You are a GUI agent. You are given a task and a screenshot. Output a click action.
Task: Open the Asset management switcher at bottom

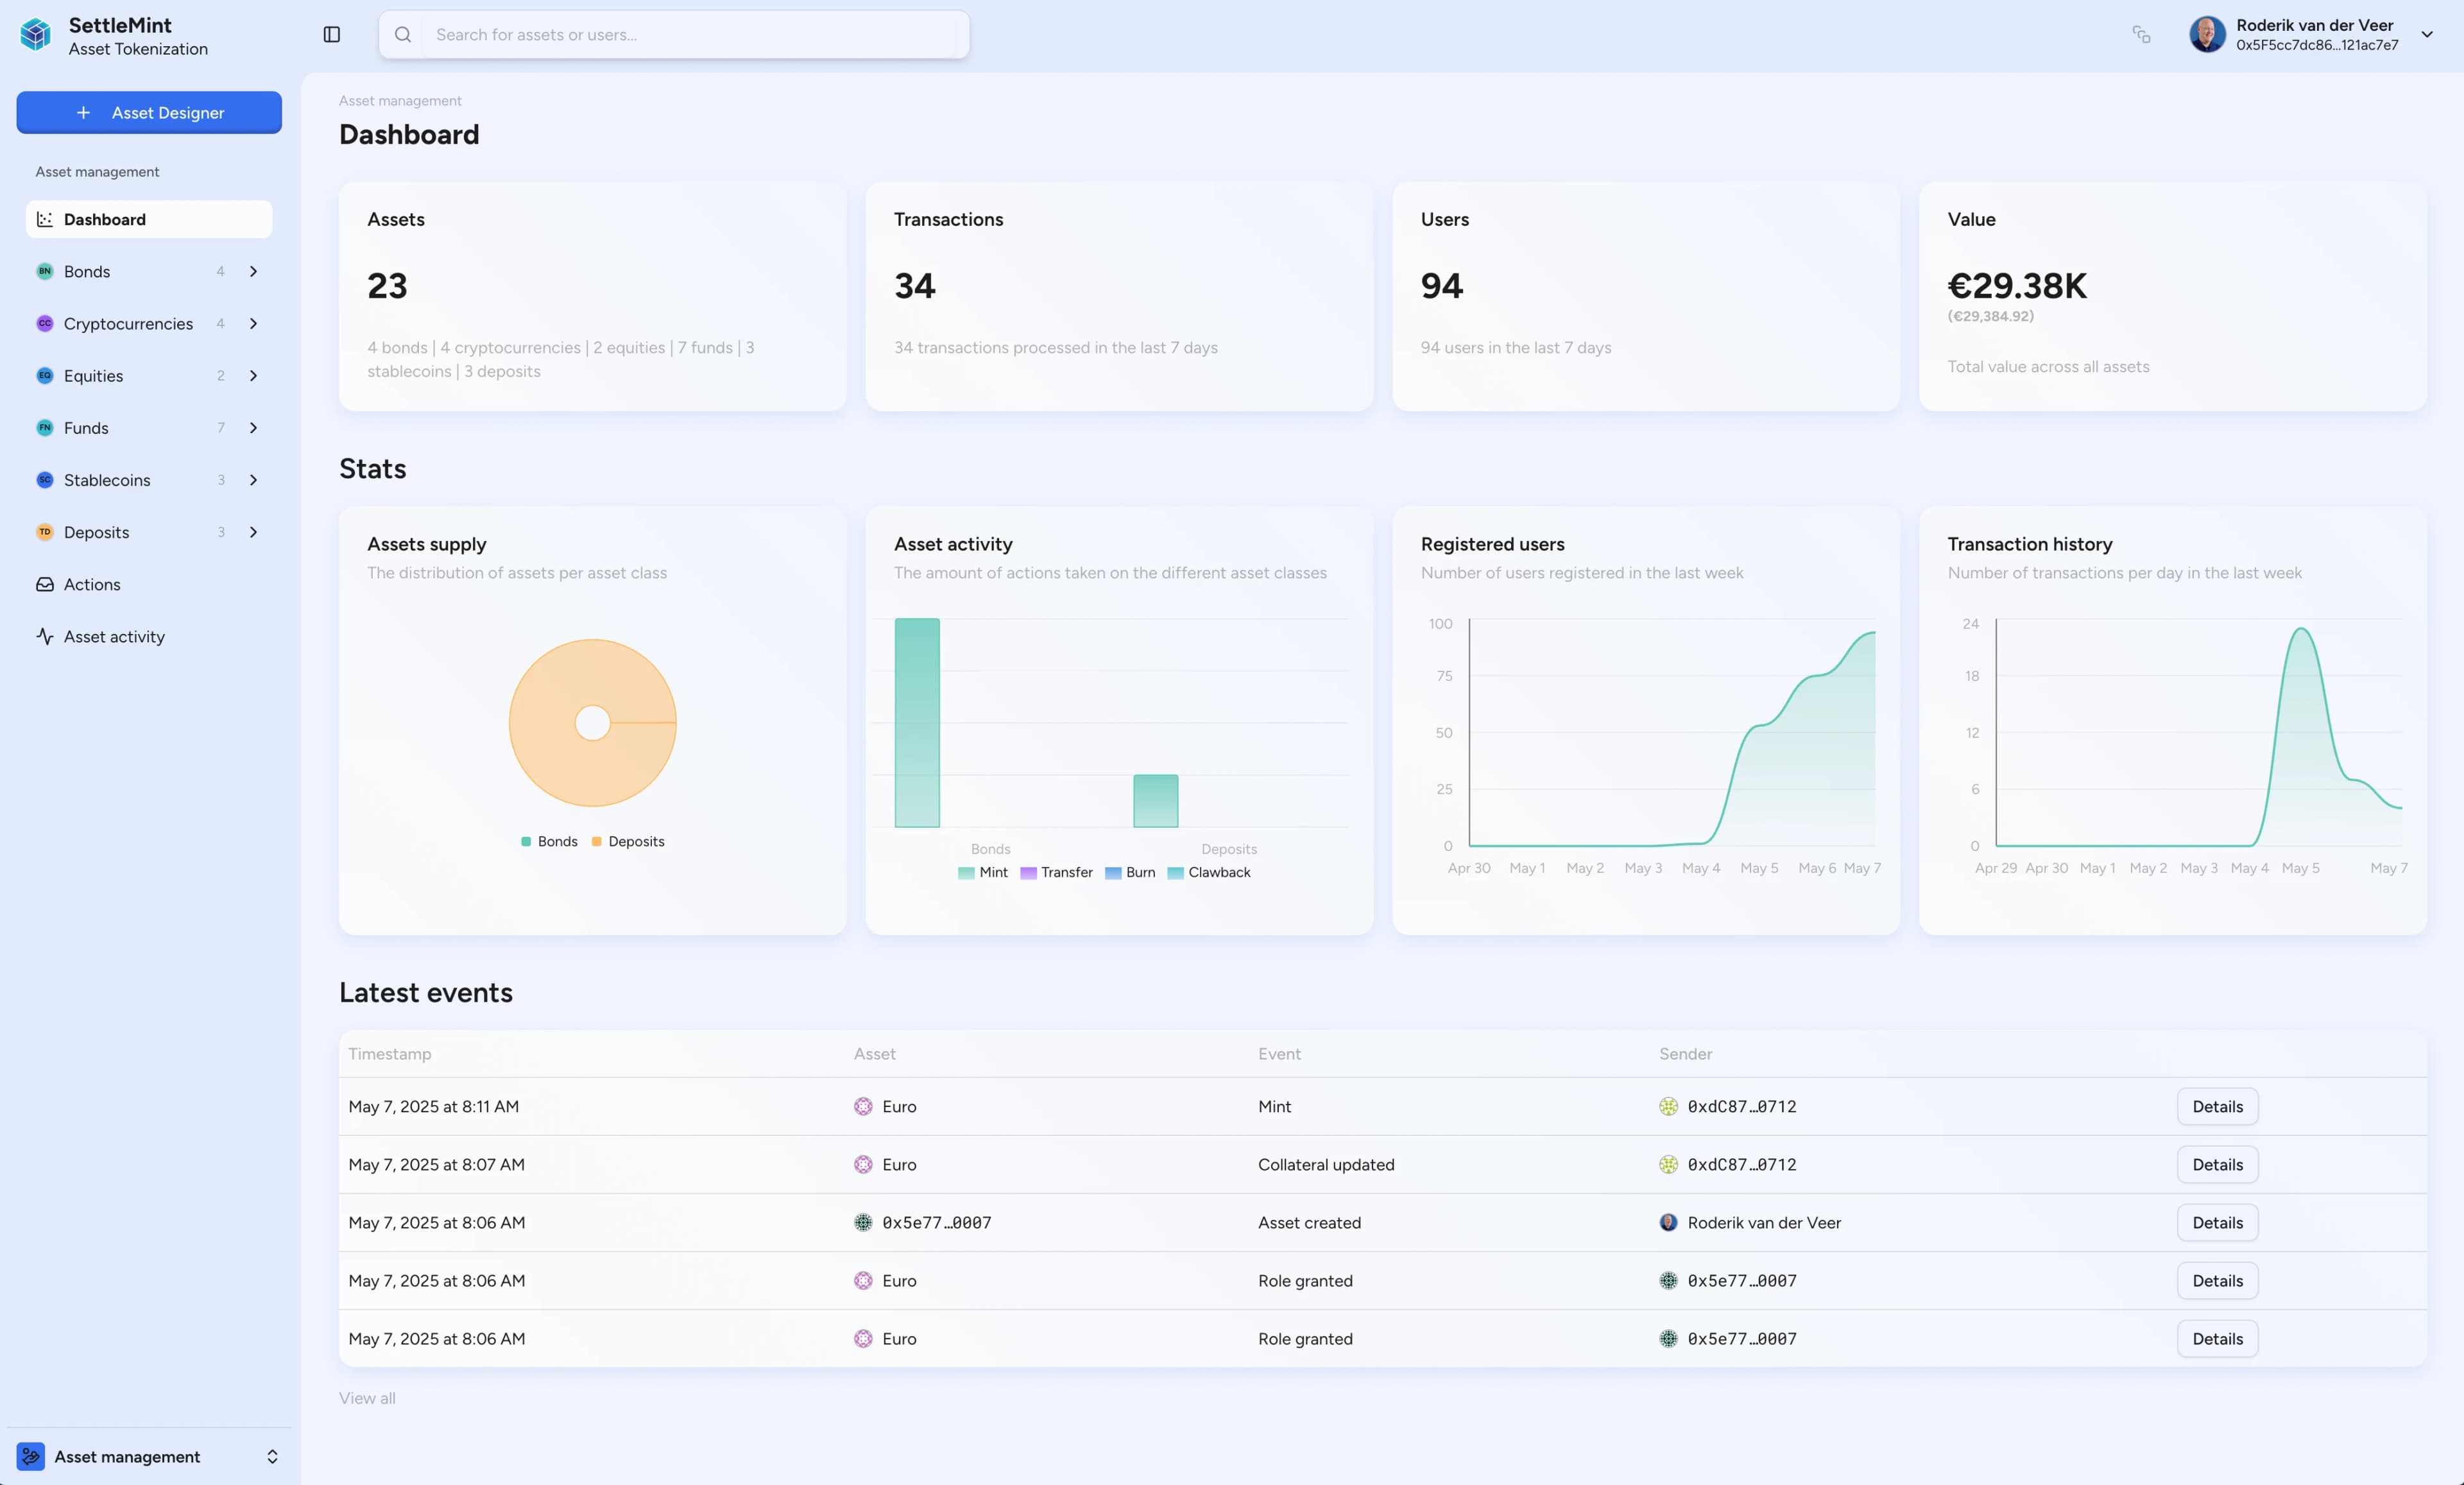coord(149,1456)
